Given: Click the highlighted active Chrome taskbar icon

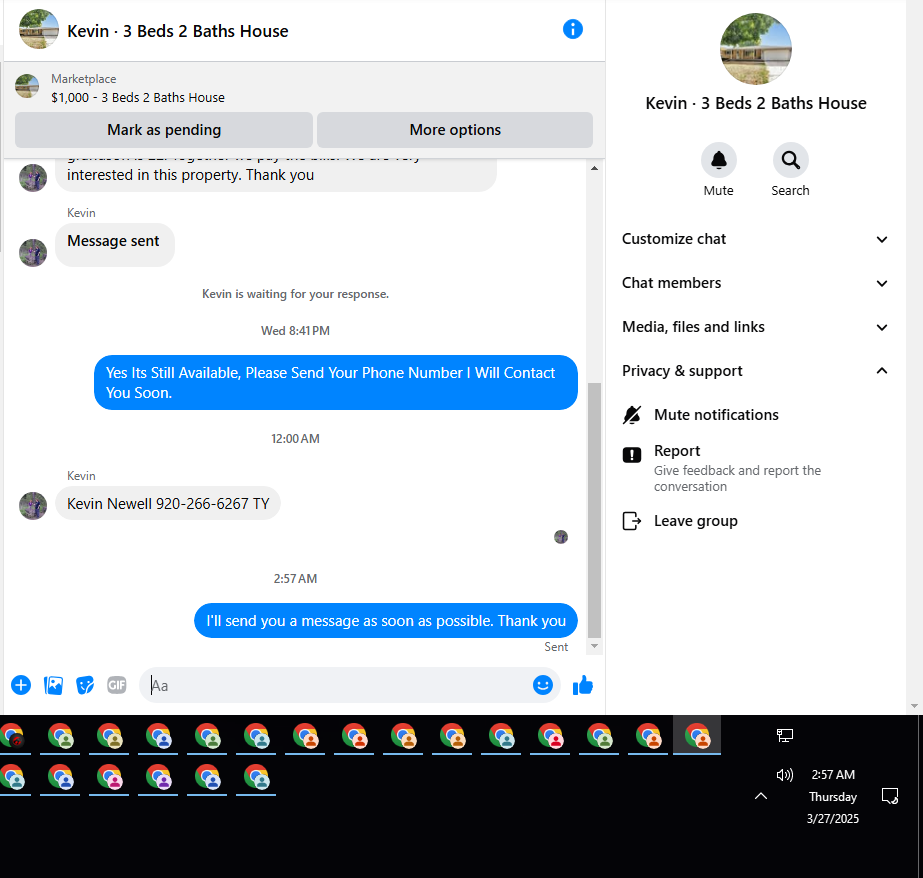Looking at the screenshot, I should (x=697, y=736).
